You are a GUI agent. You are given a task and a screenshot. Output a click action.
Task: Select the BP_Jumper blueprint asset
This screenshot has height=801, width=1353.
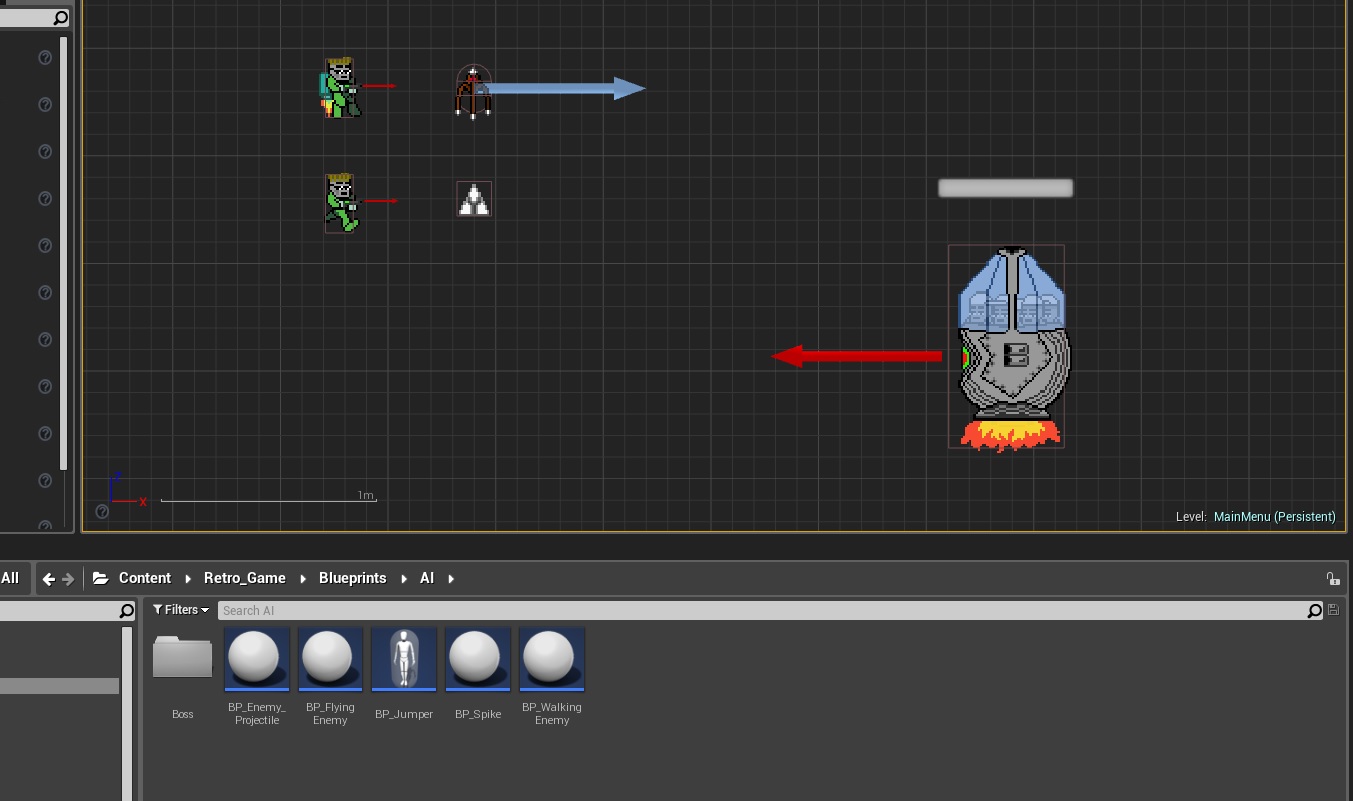(404, 660)
